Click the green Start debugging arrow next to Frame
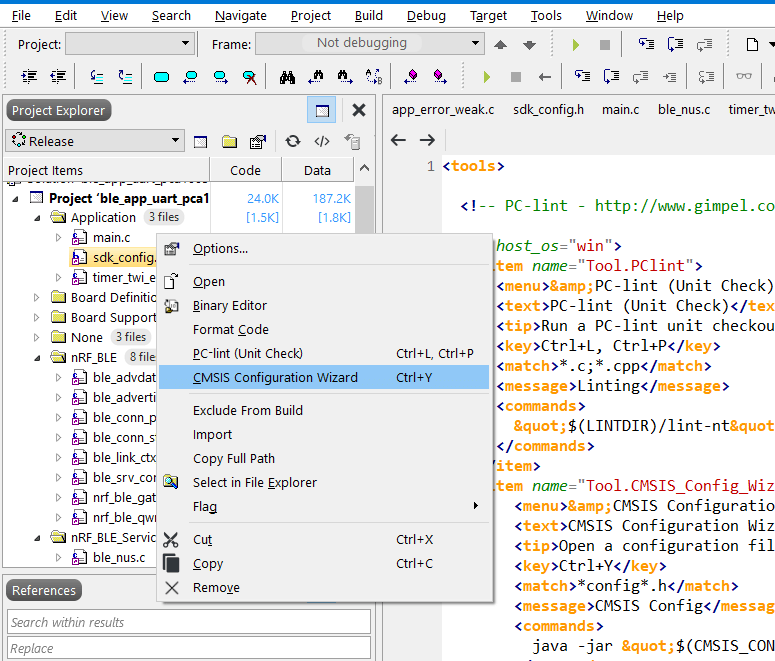 575,44
